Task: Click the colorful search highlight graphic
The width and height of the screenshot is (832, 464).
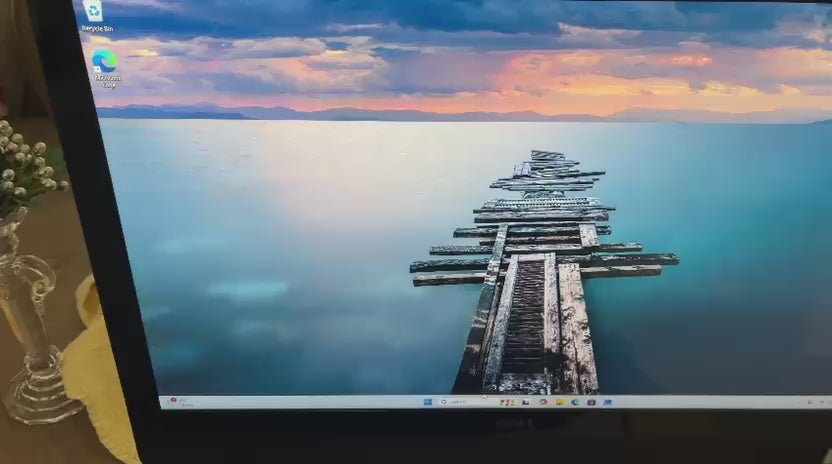Action: (x=507, y=402)
